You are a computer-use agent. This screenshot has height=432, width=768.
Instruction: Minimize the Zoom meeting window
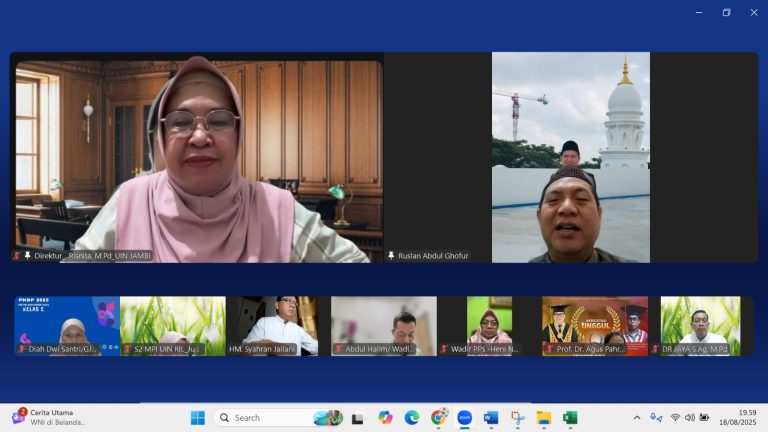click(699, 13)
